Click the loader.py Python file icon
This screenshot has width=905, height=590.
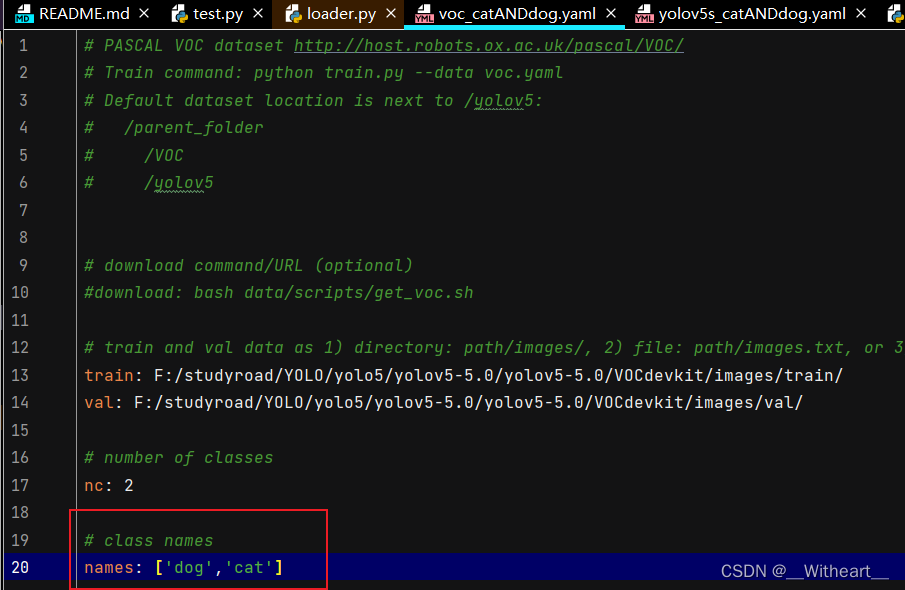coord(293,14)
